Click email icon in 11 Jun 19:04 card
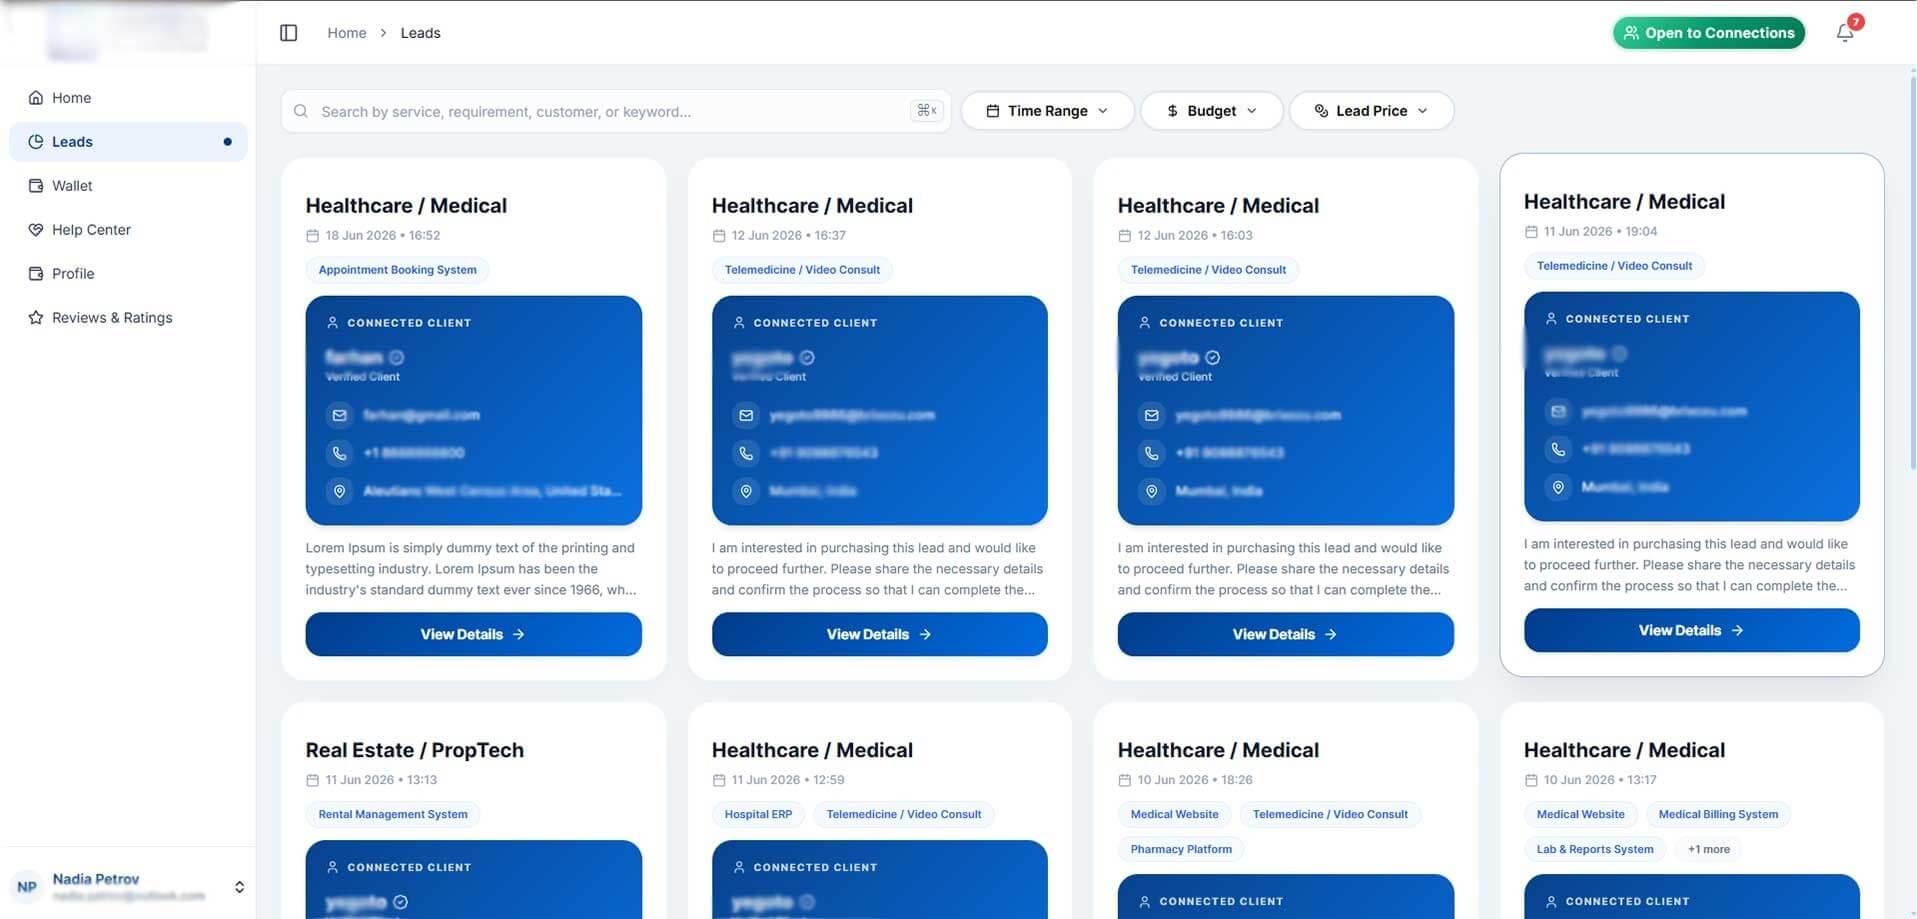 pos(1558,411)
